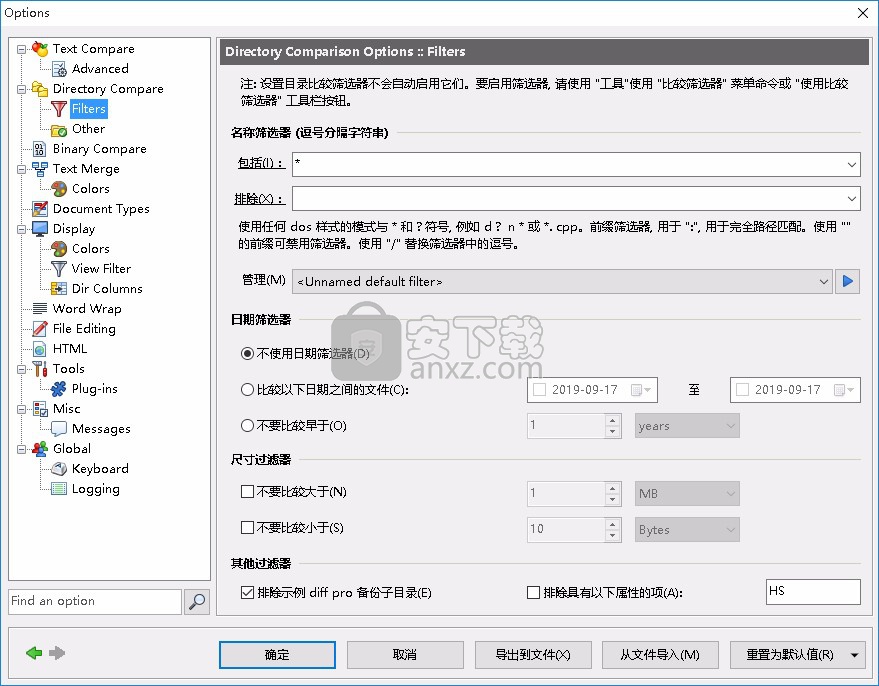The image size is (879, 686).
Task: Click the Binary Compare icon
Action: click(39, 149)
